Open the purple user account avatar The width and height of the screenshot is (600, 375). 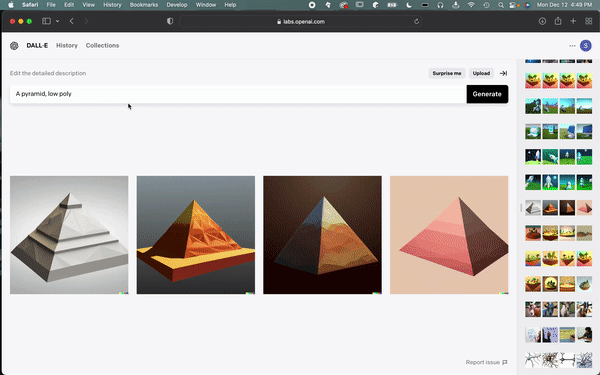[585, 46]
